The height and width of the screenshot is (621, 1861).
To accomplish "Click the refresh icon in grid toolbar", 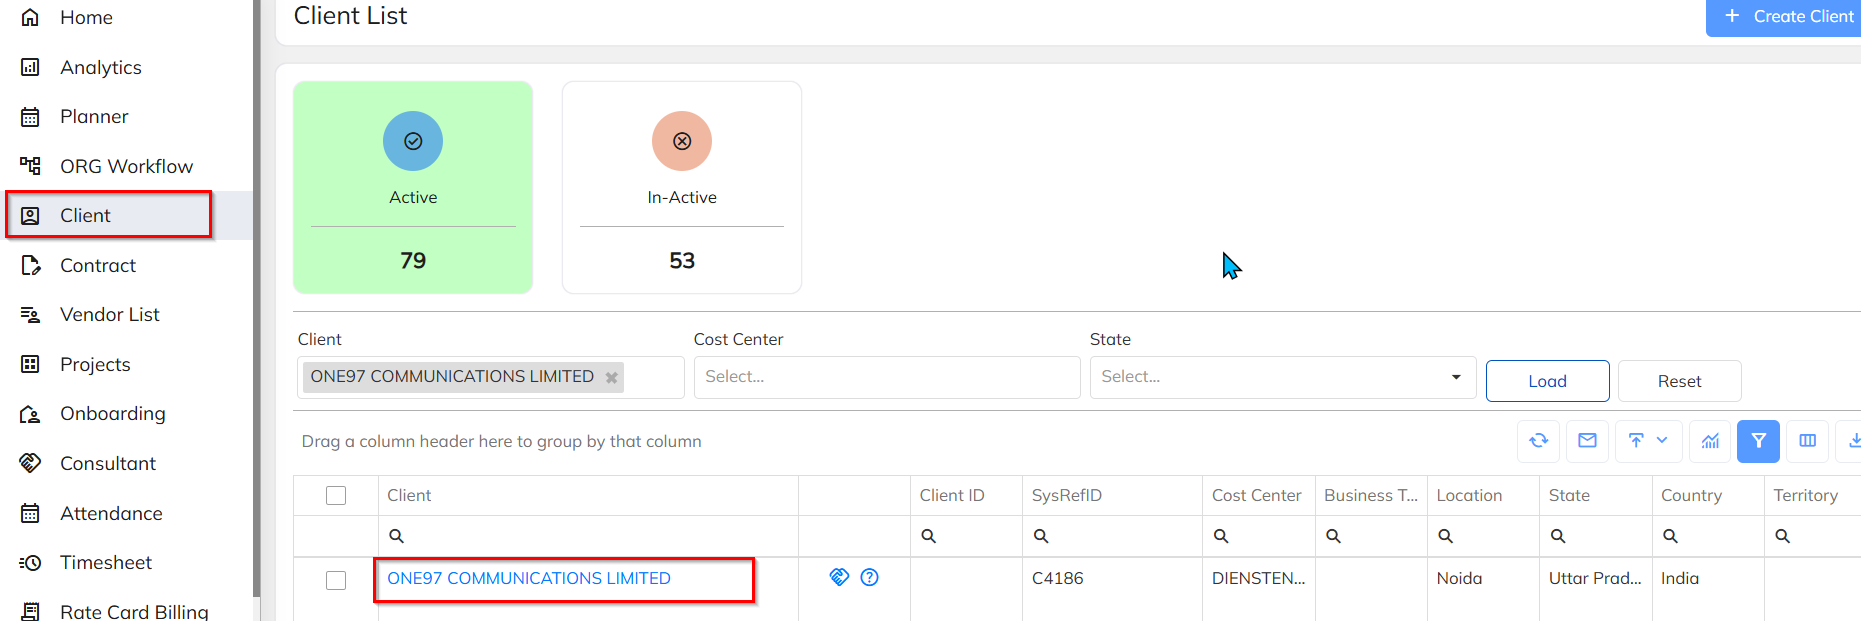I will point(1538,441).
